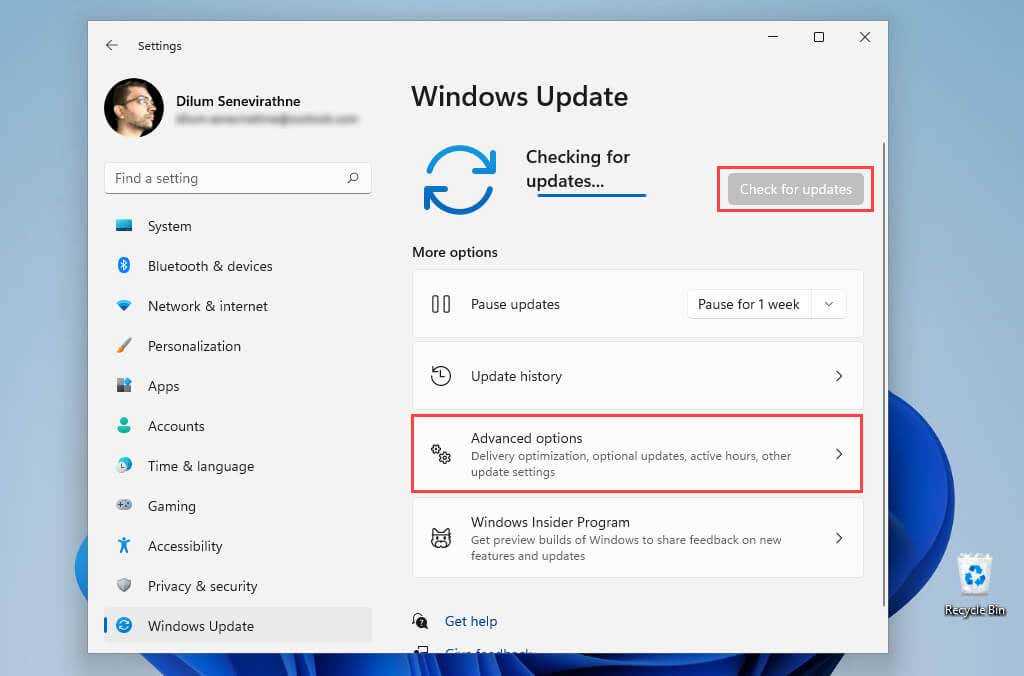This screenshot has width=1024, height=676.
Task: Open Bluetooth & devices settings
Action: tap(238, 266)
